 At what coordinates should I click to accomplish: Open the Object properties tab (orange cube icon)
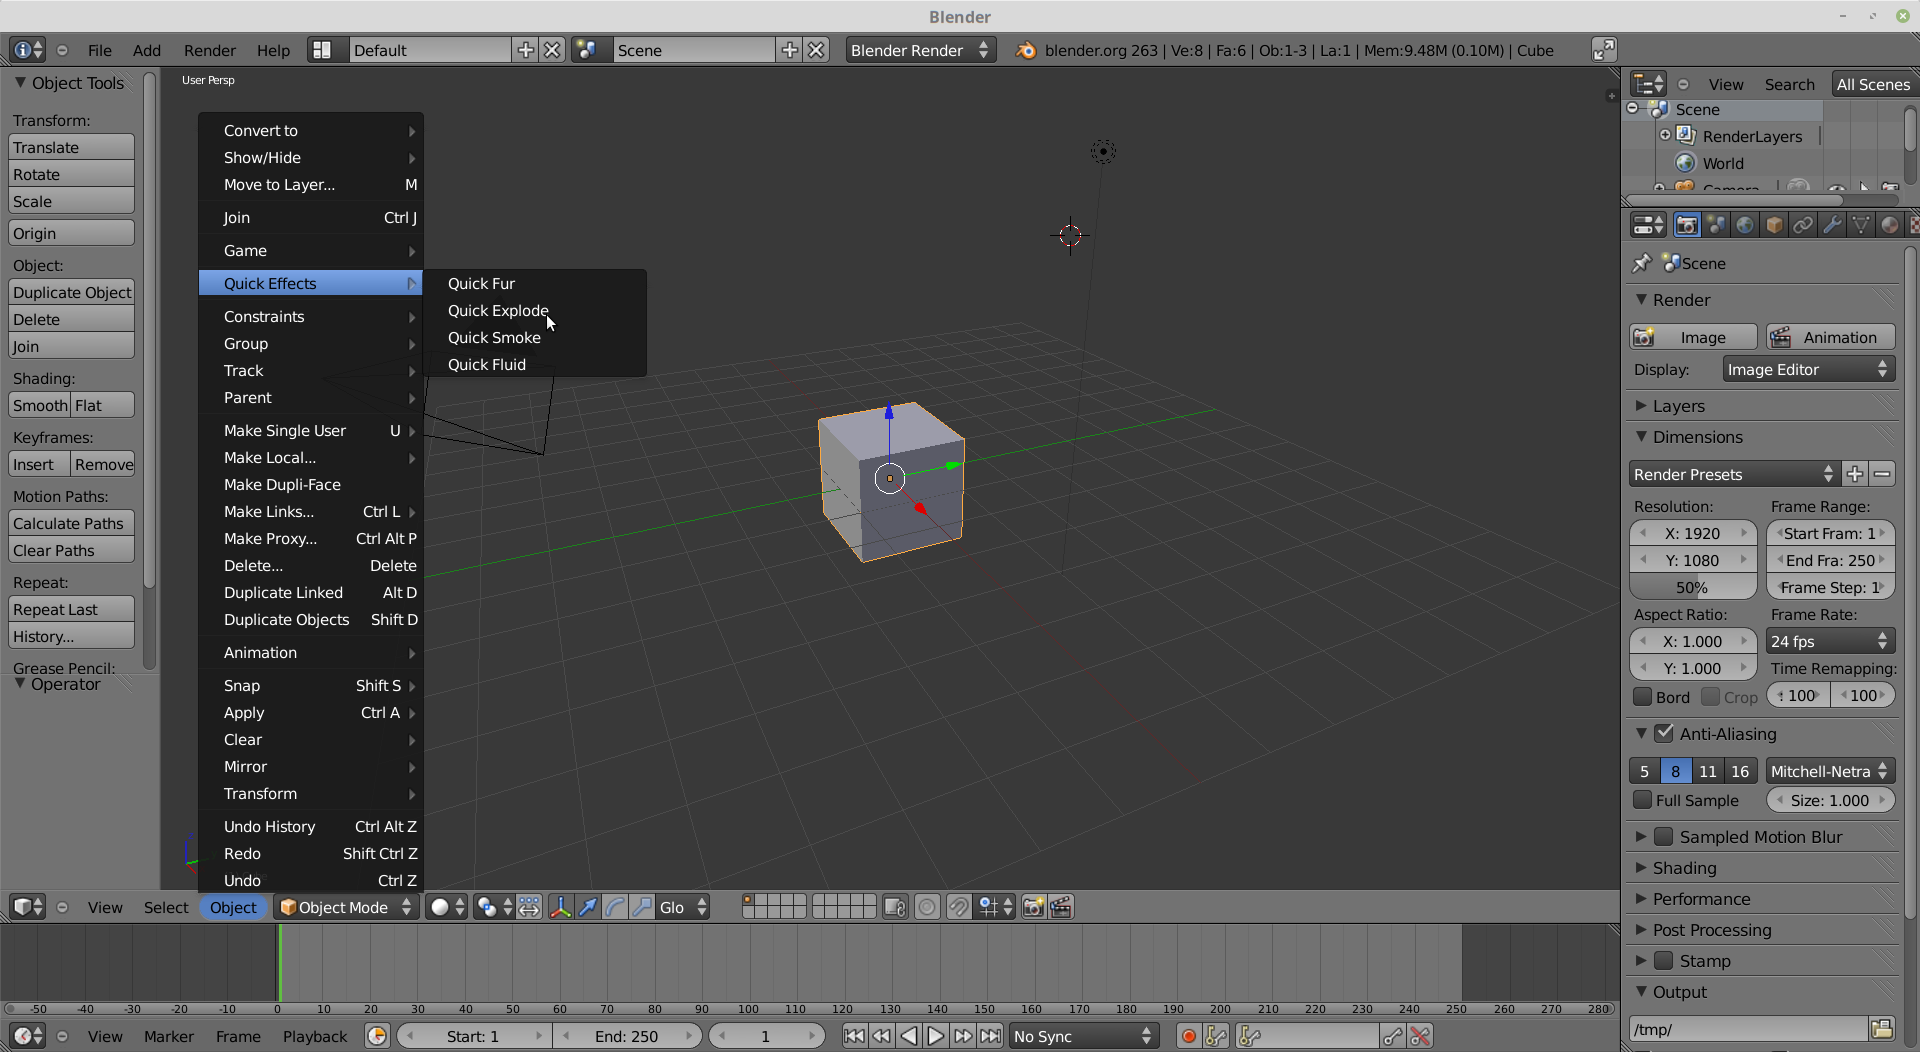[1774, 226]
